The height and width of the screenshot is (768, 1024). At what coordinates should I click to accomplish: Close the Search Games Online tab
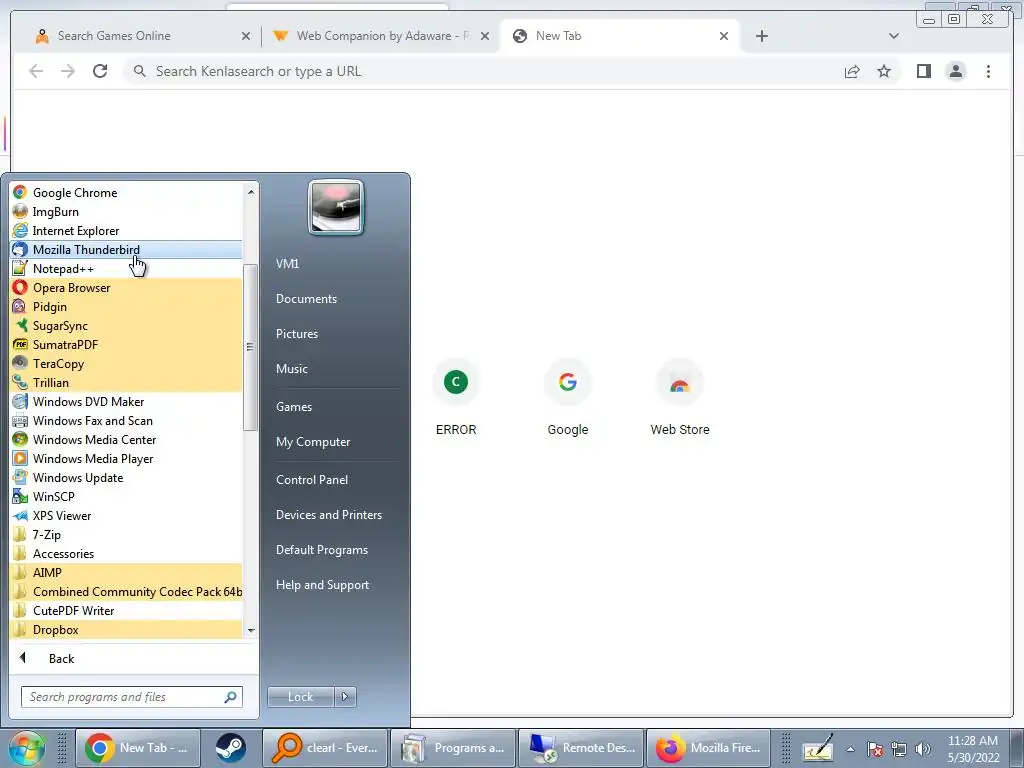click(x=246, y=36)
